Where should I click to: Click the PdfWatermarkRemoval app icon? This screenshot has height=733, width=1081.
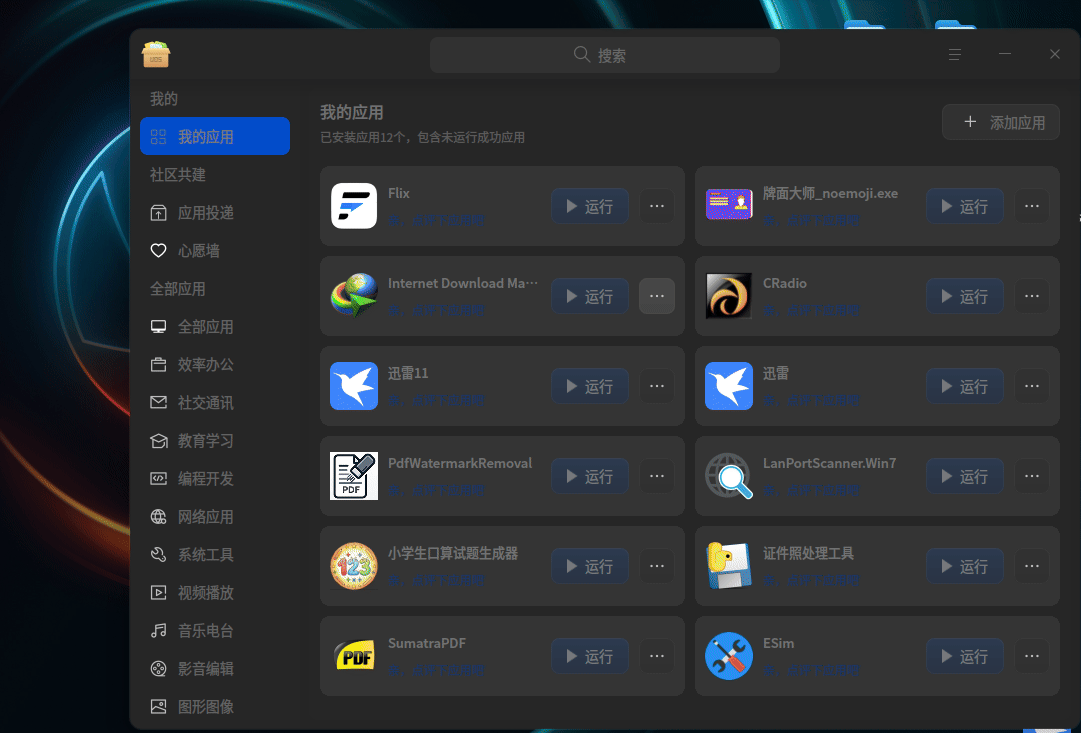click(x=354, y=476)
